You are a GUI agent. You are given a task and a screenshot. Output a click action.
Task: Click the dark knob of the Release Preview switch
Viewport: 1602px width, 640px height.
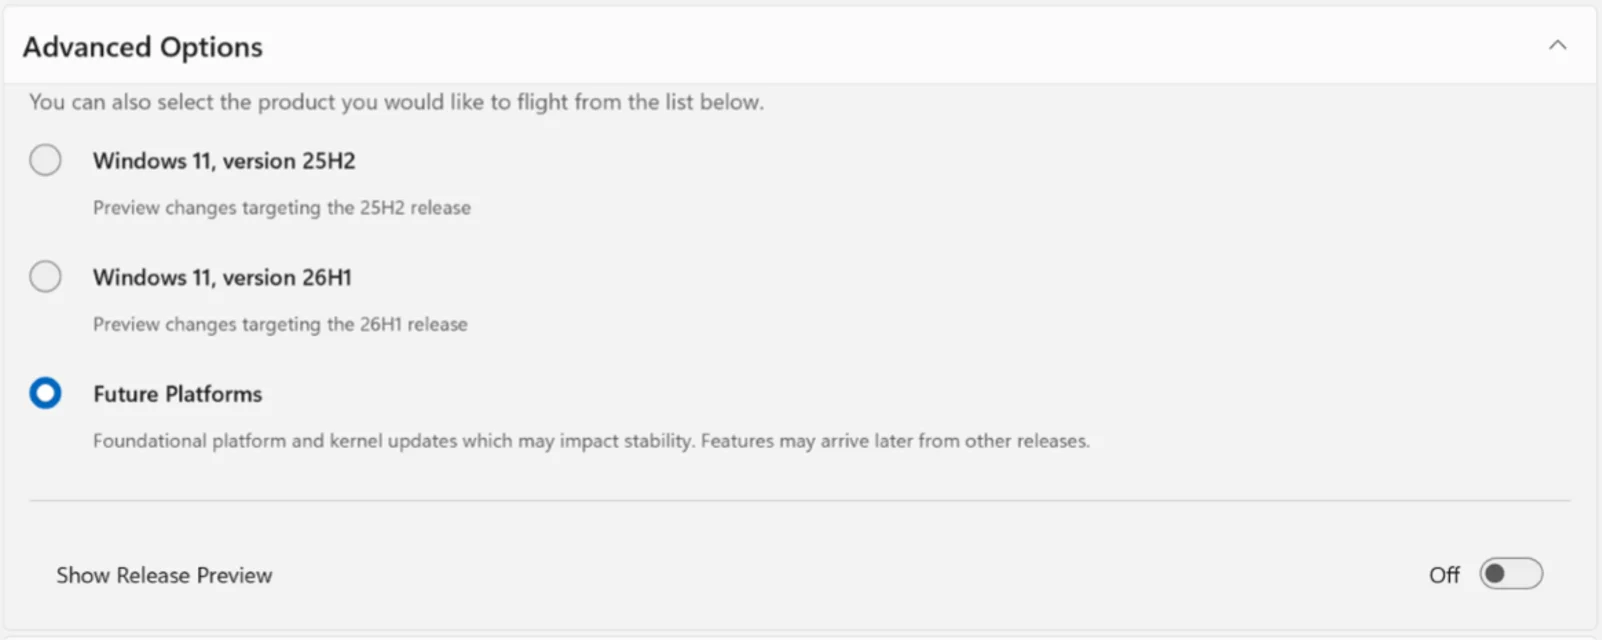click(x=1496, y=574)
